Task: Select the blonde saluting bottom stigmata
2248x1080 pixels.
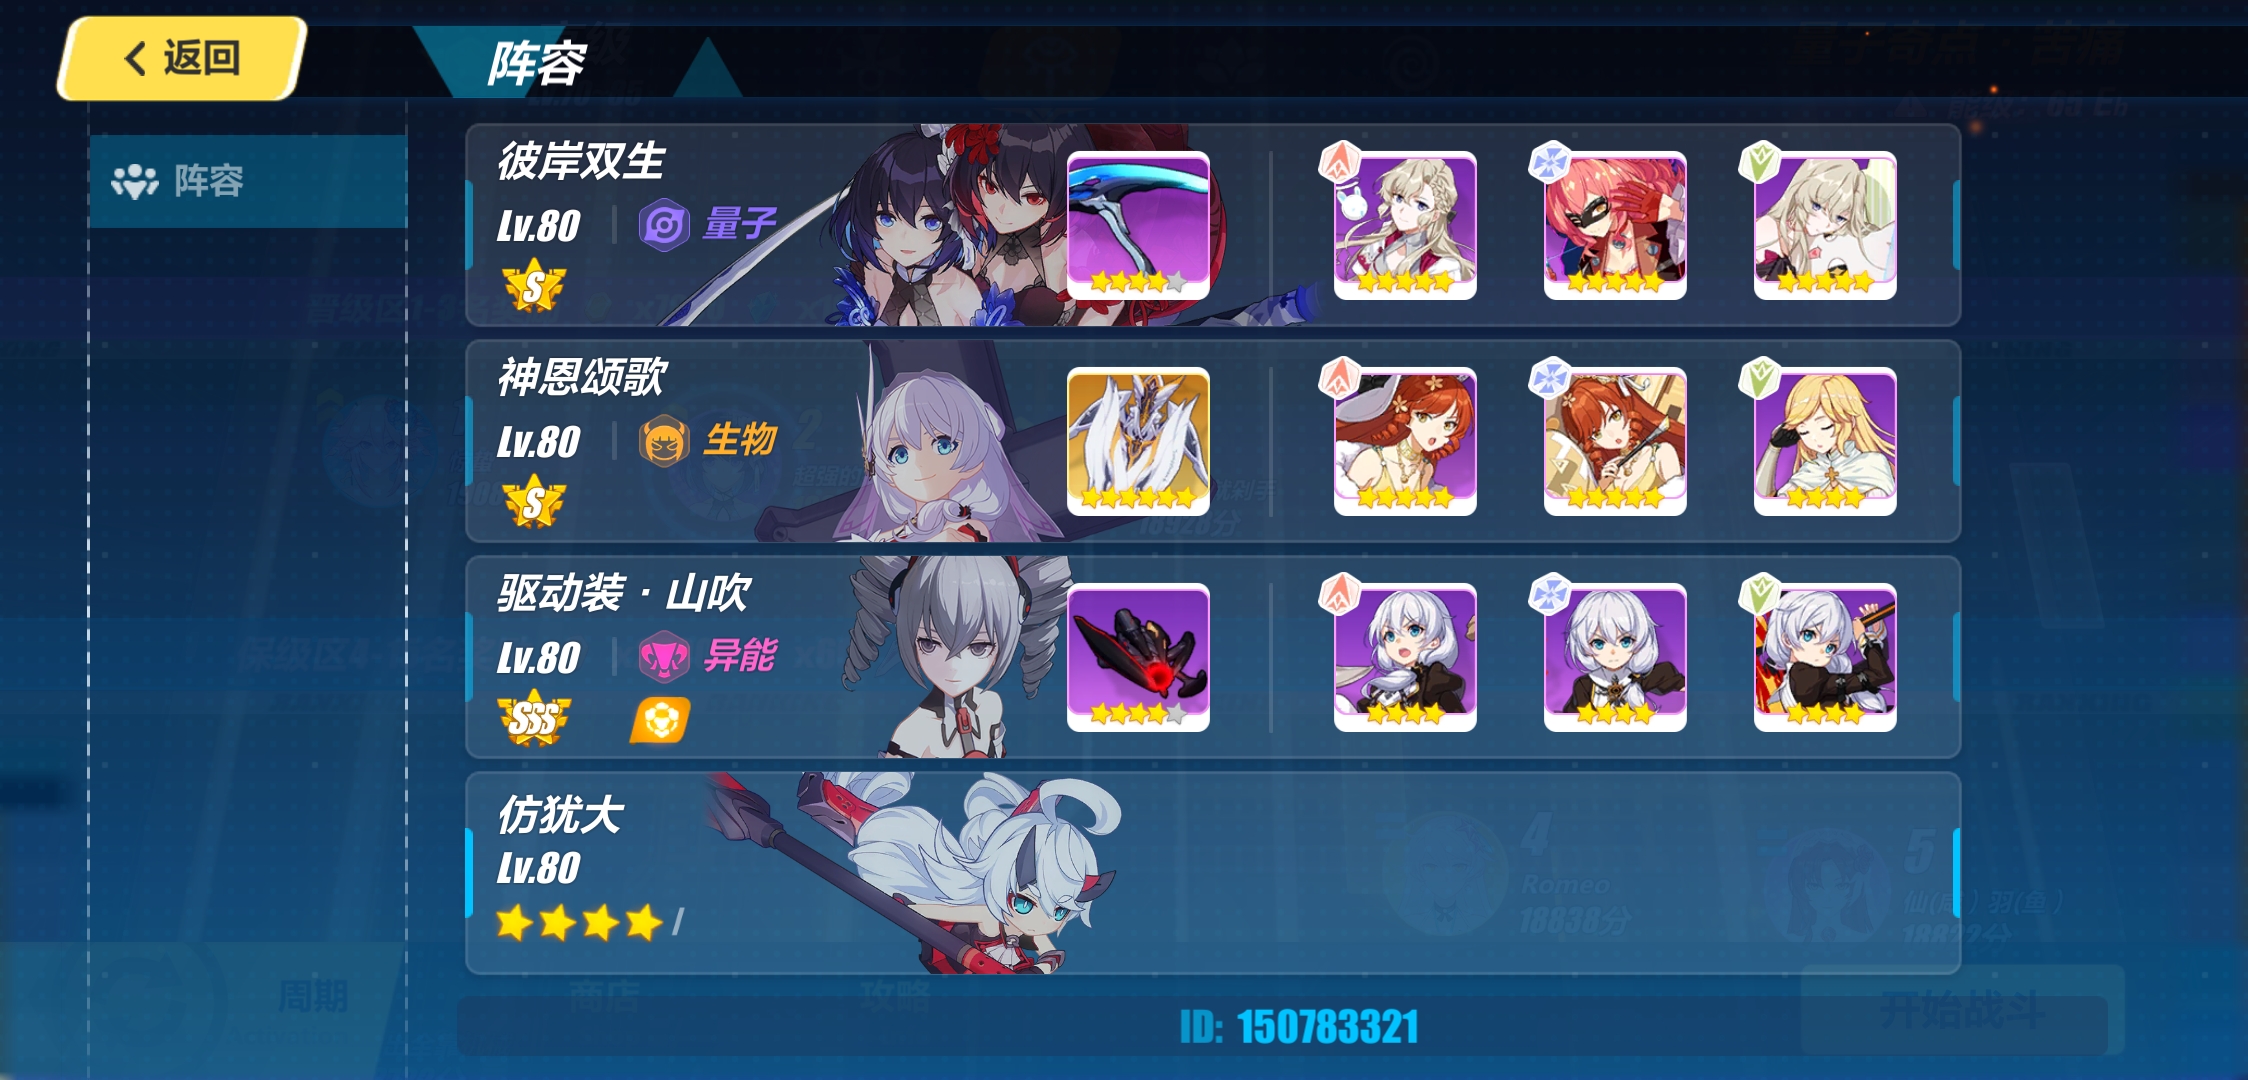Action: tap(1825, 442)
